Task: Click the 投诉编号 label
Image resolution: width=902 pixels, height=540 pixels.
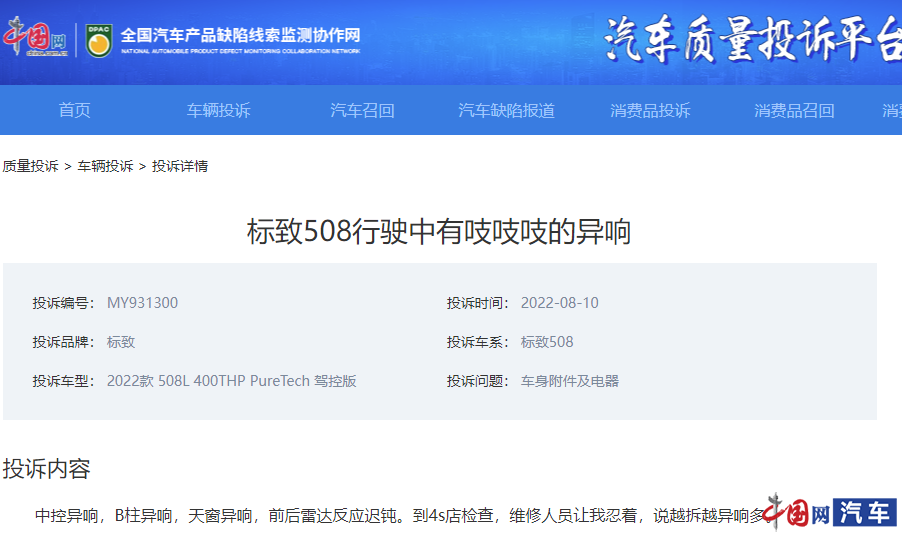Action: 63,302
